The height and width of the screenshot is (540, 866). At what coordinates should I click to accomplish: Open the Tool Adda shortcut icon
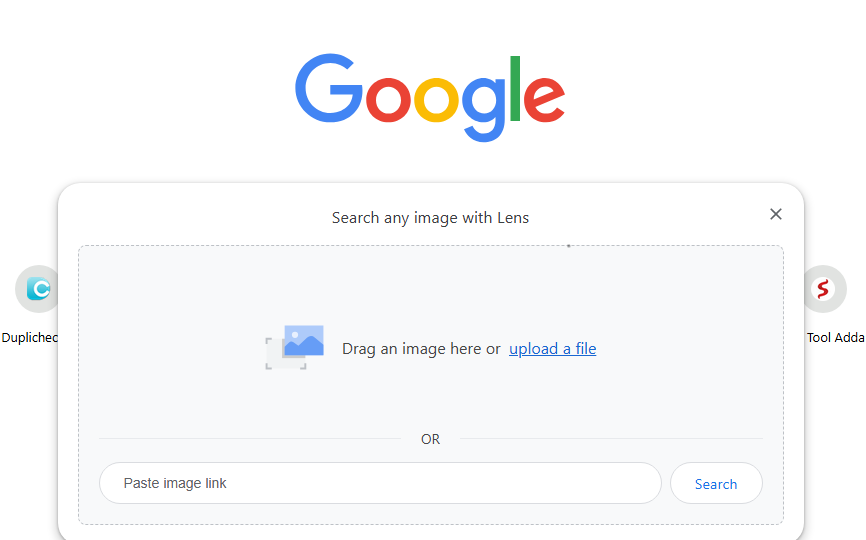(x=823, y=289)
